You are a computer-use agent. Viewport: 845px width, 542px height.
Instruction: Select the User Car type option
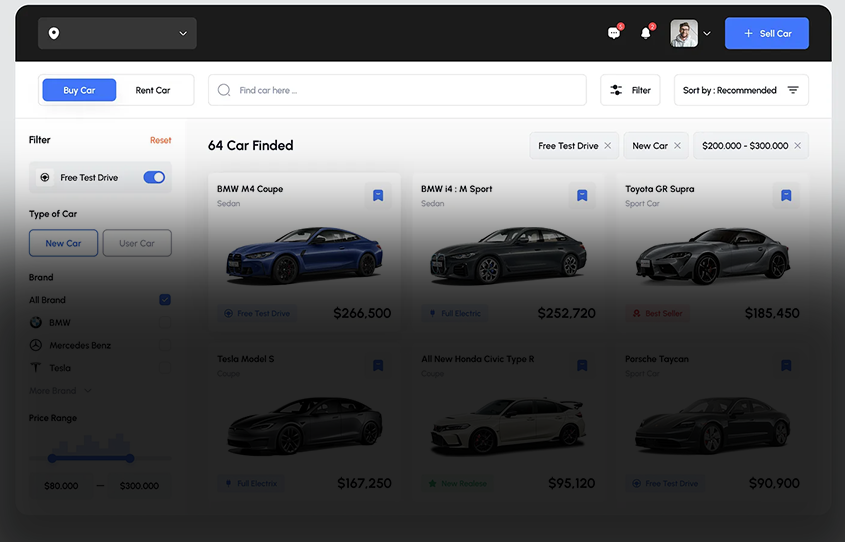click(x=137, y=243)
